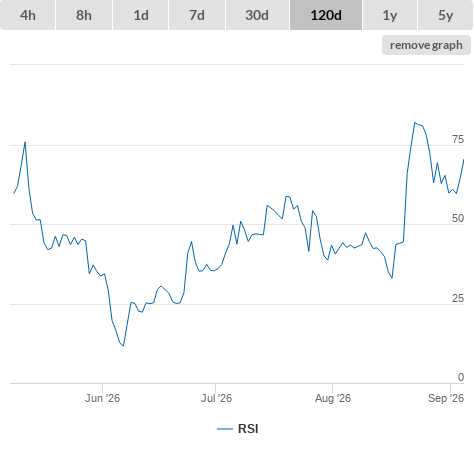Show the 1d range chart
The height and width of the screenshot is (455, 474).
tap(141, 15)
